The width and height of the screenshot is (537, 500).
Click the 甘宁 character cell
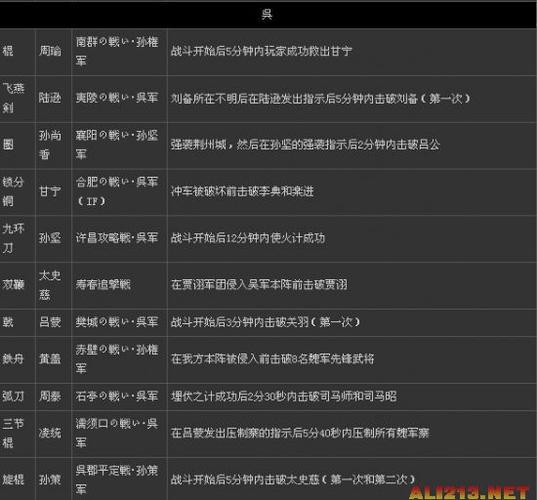[53, 192]
